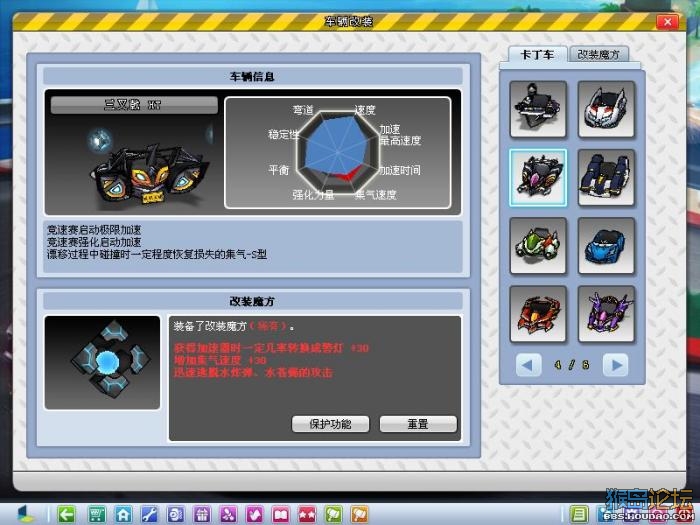Go to previous kart page arrow
This screenshot has height=525, width=700.
coord(529,365)
